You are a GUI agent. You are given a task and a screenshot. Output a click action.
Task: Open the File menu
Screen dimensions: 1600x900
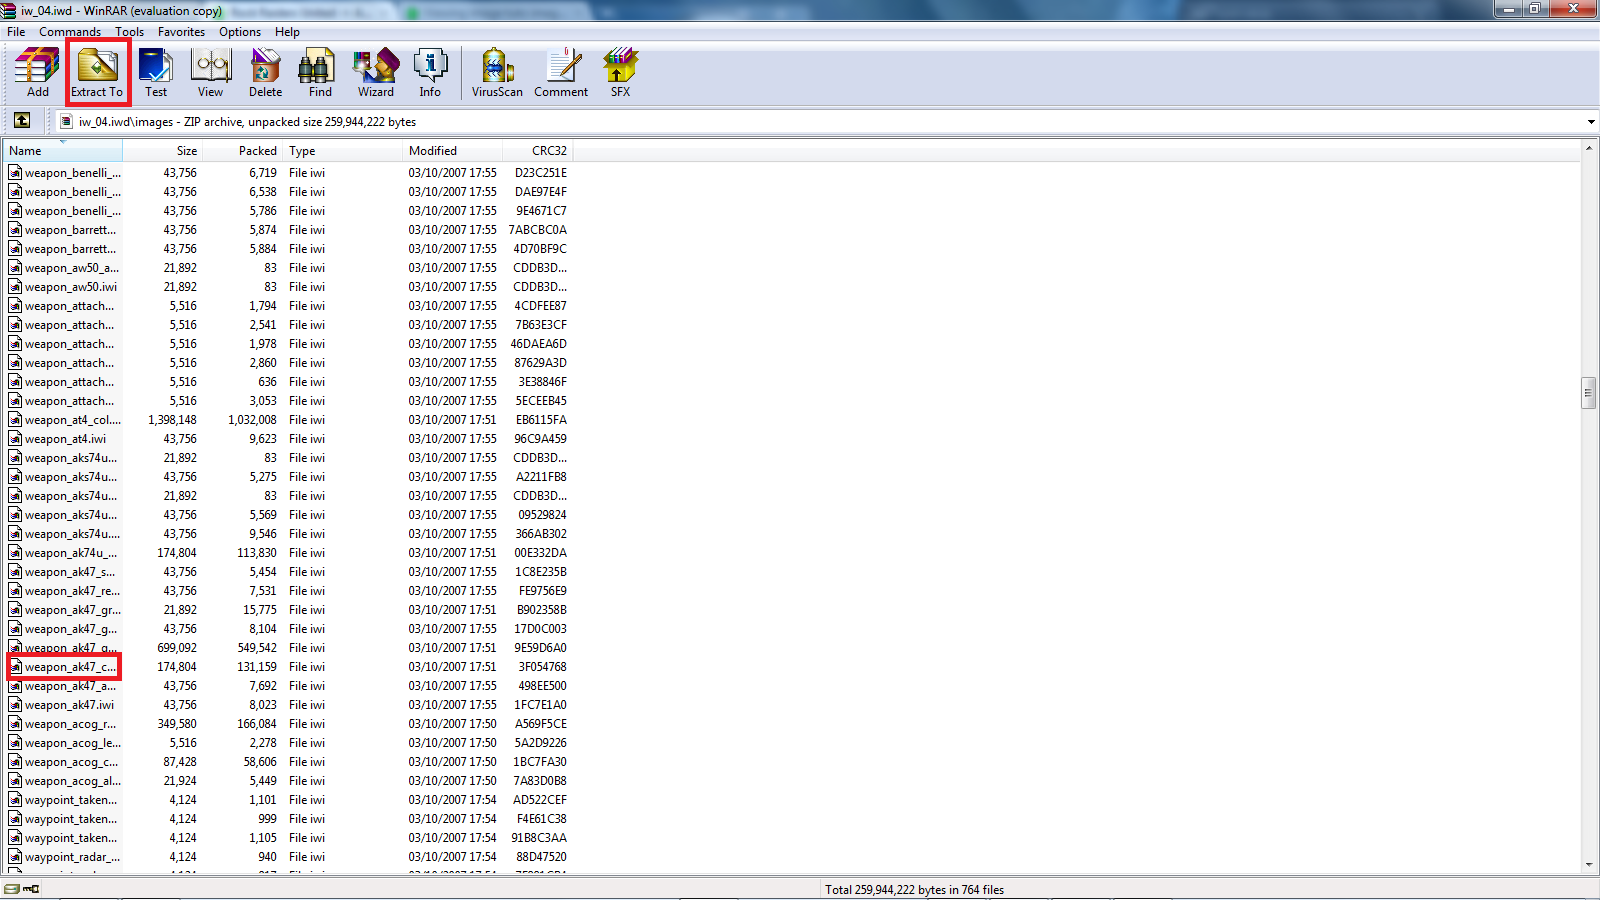[16, 32]
